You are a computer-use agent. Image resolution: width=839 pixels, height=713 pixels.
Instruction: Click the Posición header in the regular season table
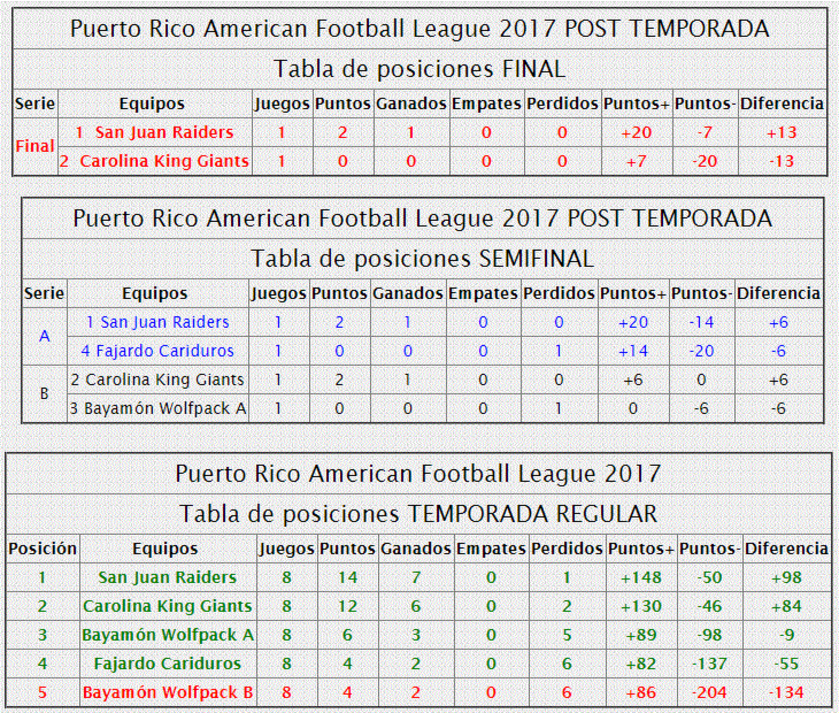[43, 548]
